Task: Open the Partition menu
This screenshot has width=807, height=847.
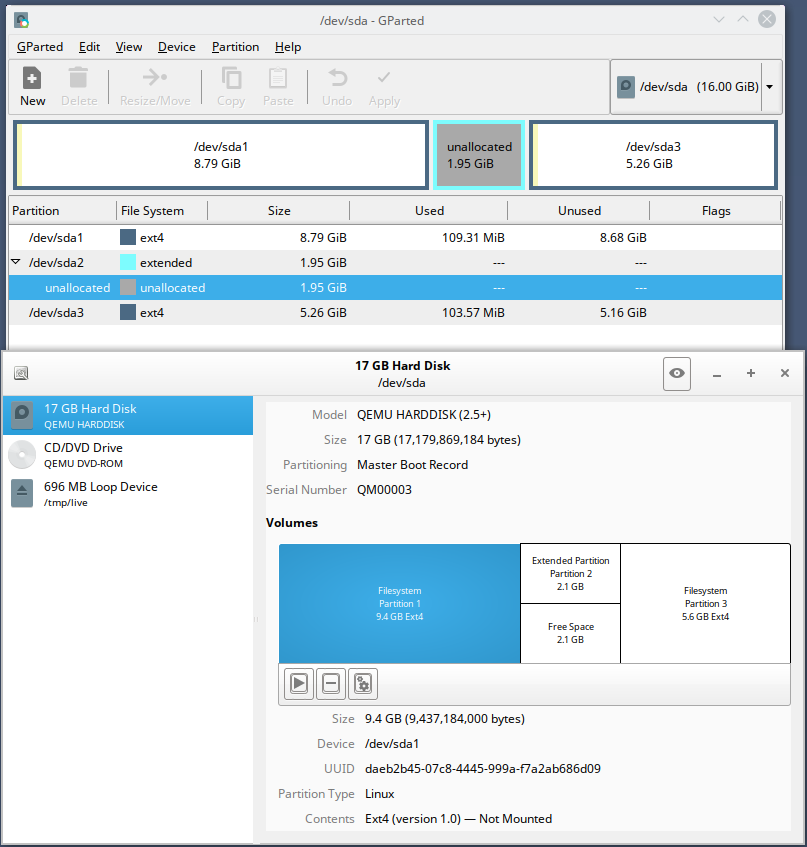Action: 236,47
